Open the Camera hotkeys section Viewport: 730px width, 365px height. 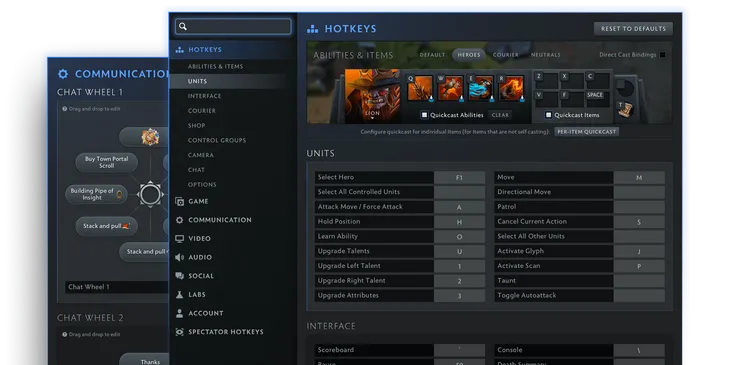click(x=201, y=155)
